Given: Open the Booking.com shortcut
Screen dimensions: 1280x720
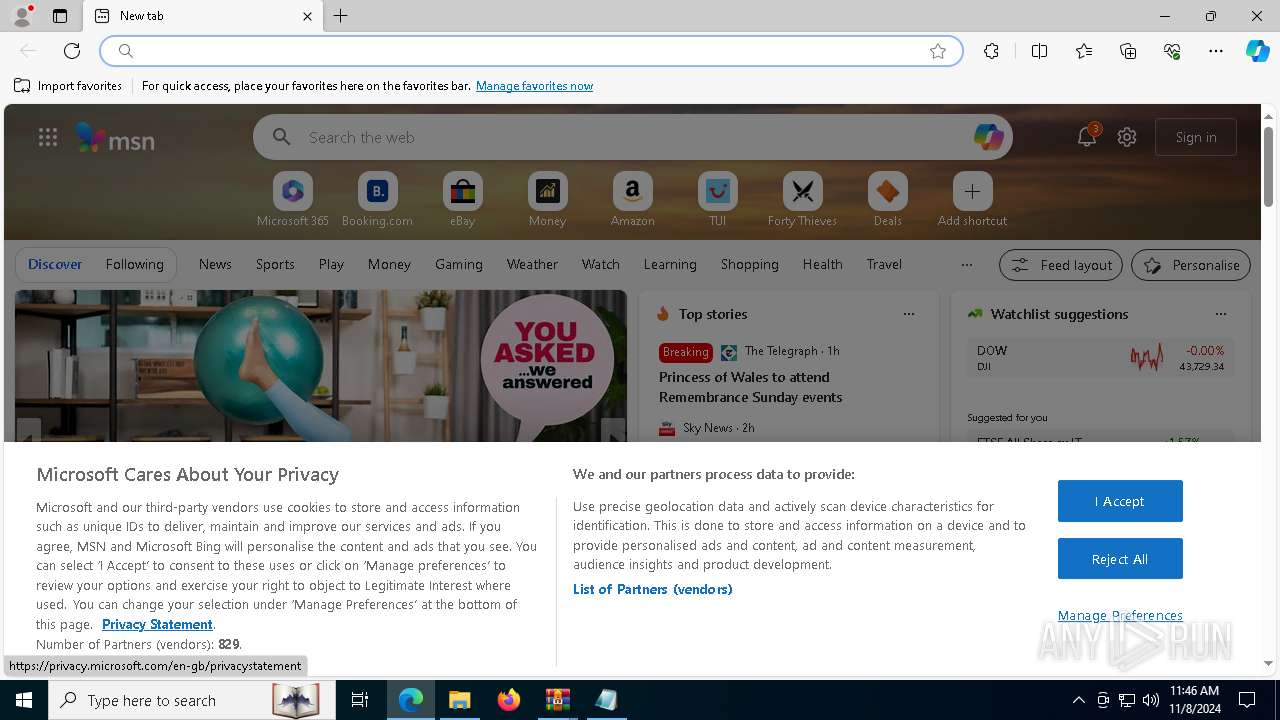Looking at the screenshot, I should pyautogui.click(x=377, y=199).
